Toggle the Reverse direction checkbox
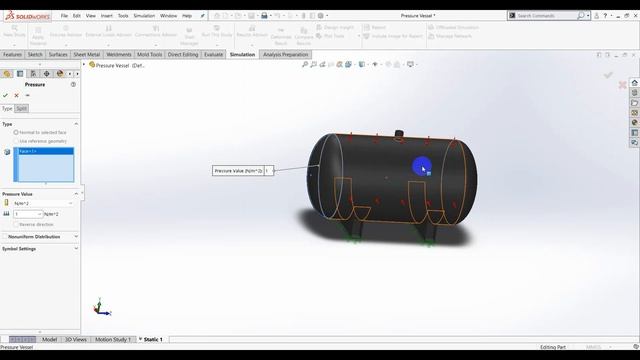The image size is (640, 360). (x=16, y=224)
